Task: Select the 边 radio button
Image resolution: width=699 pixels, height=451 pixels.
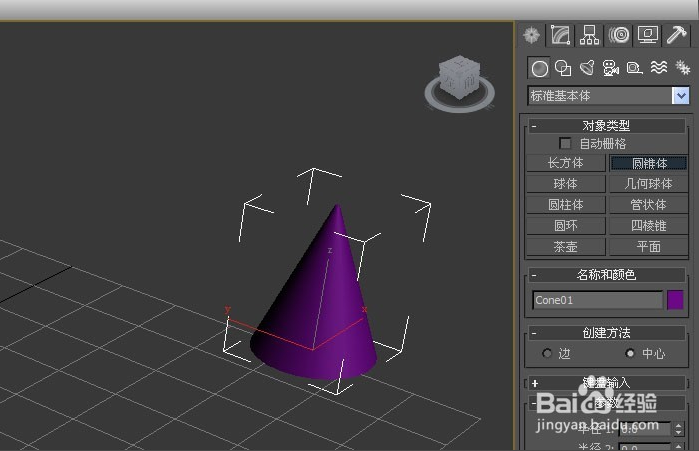Action: [547, 353]
